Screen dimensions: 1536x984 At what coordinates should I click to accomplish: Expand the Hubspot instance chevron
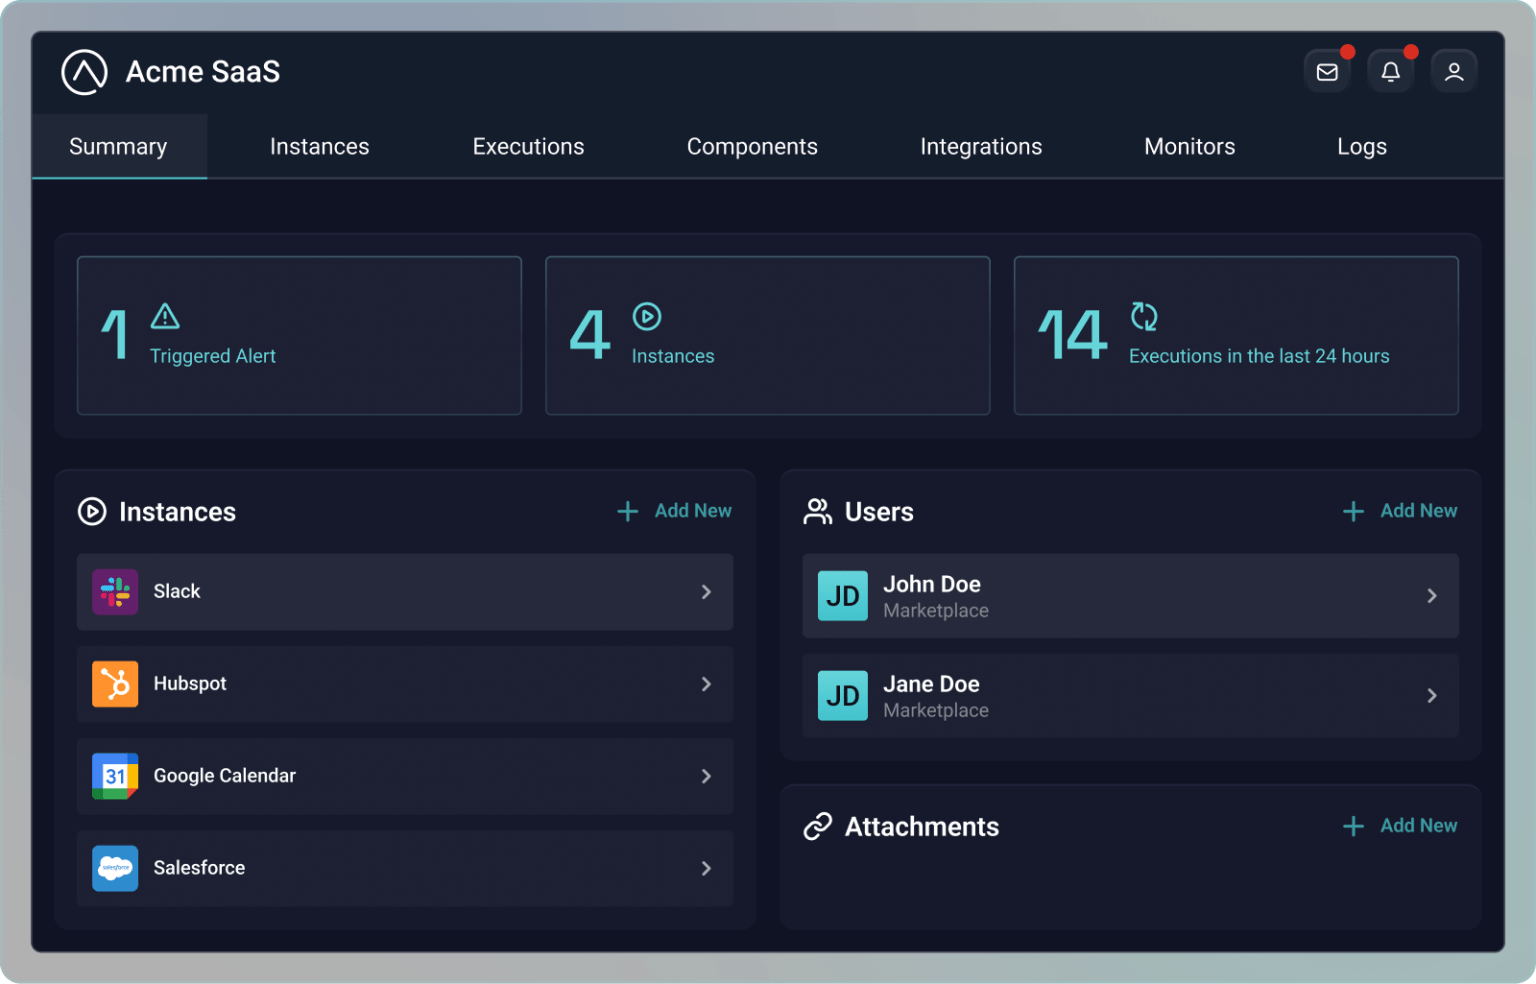706,684
